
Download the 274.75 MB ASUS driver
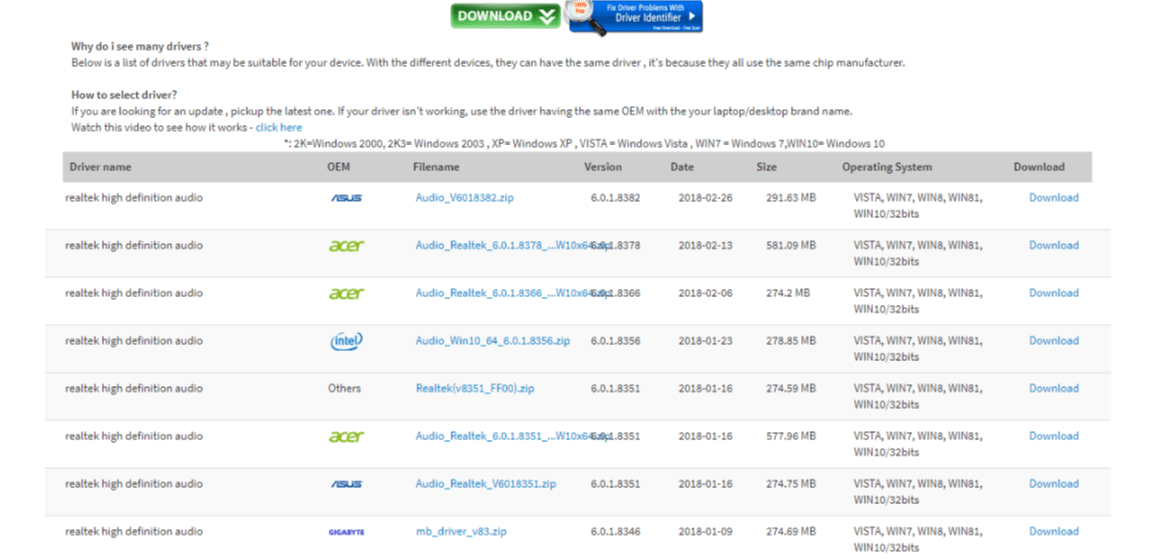point(1053,483)
